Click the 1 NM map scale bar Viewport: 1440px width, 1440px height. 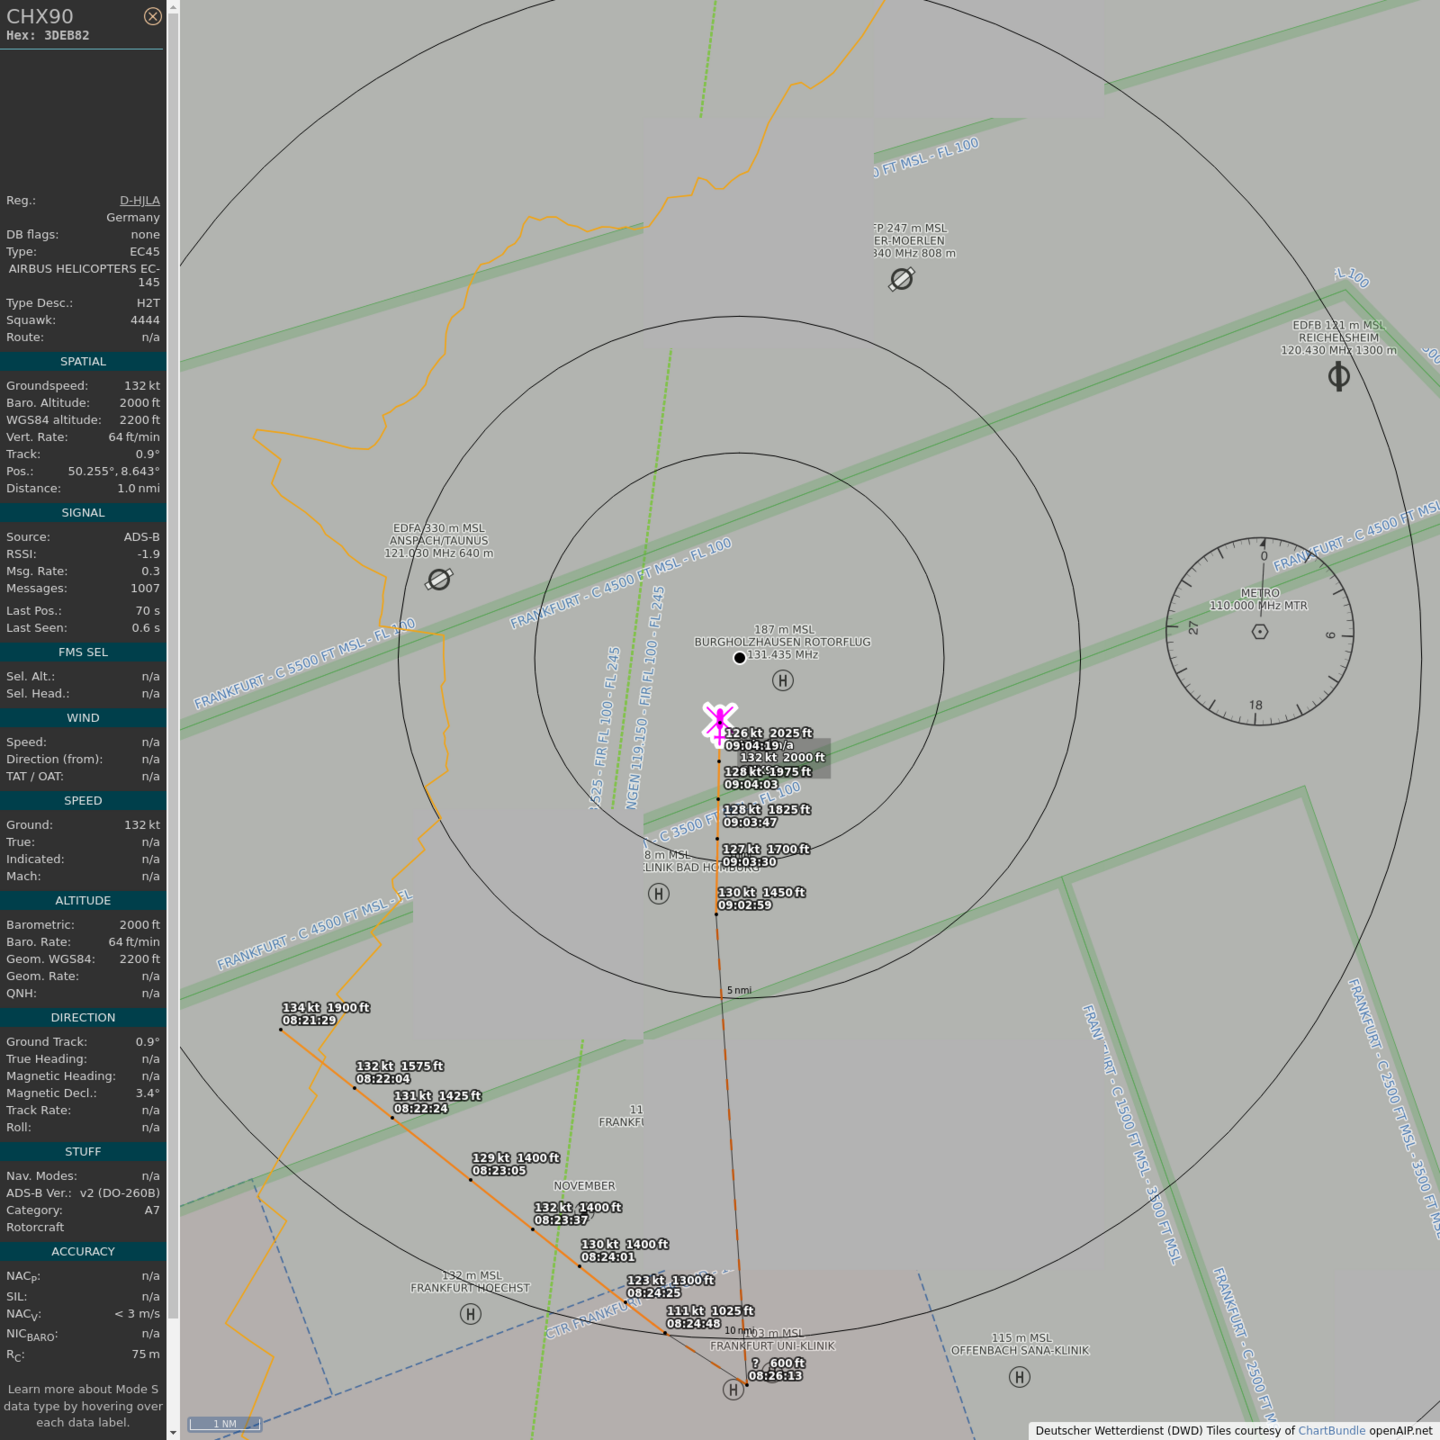225,1424
